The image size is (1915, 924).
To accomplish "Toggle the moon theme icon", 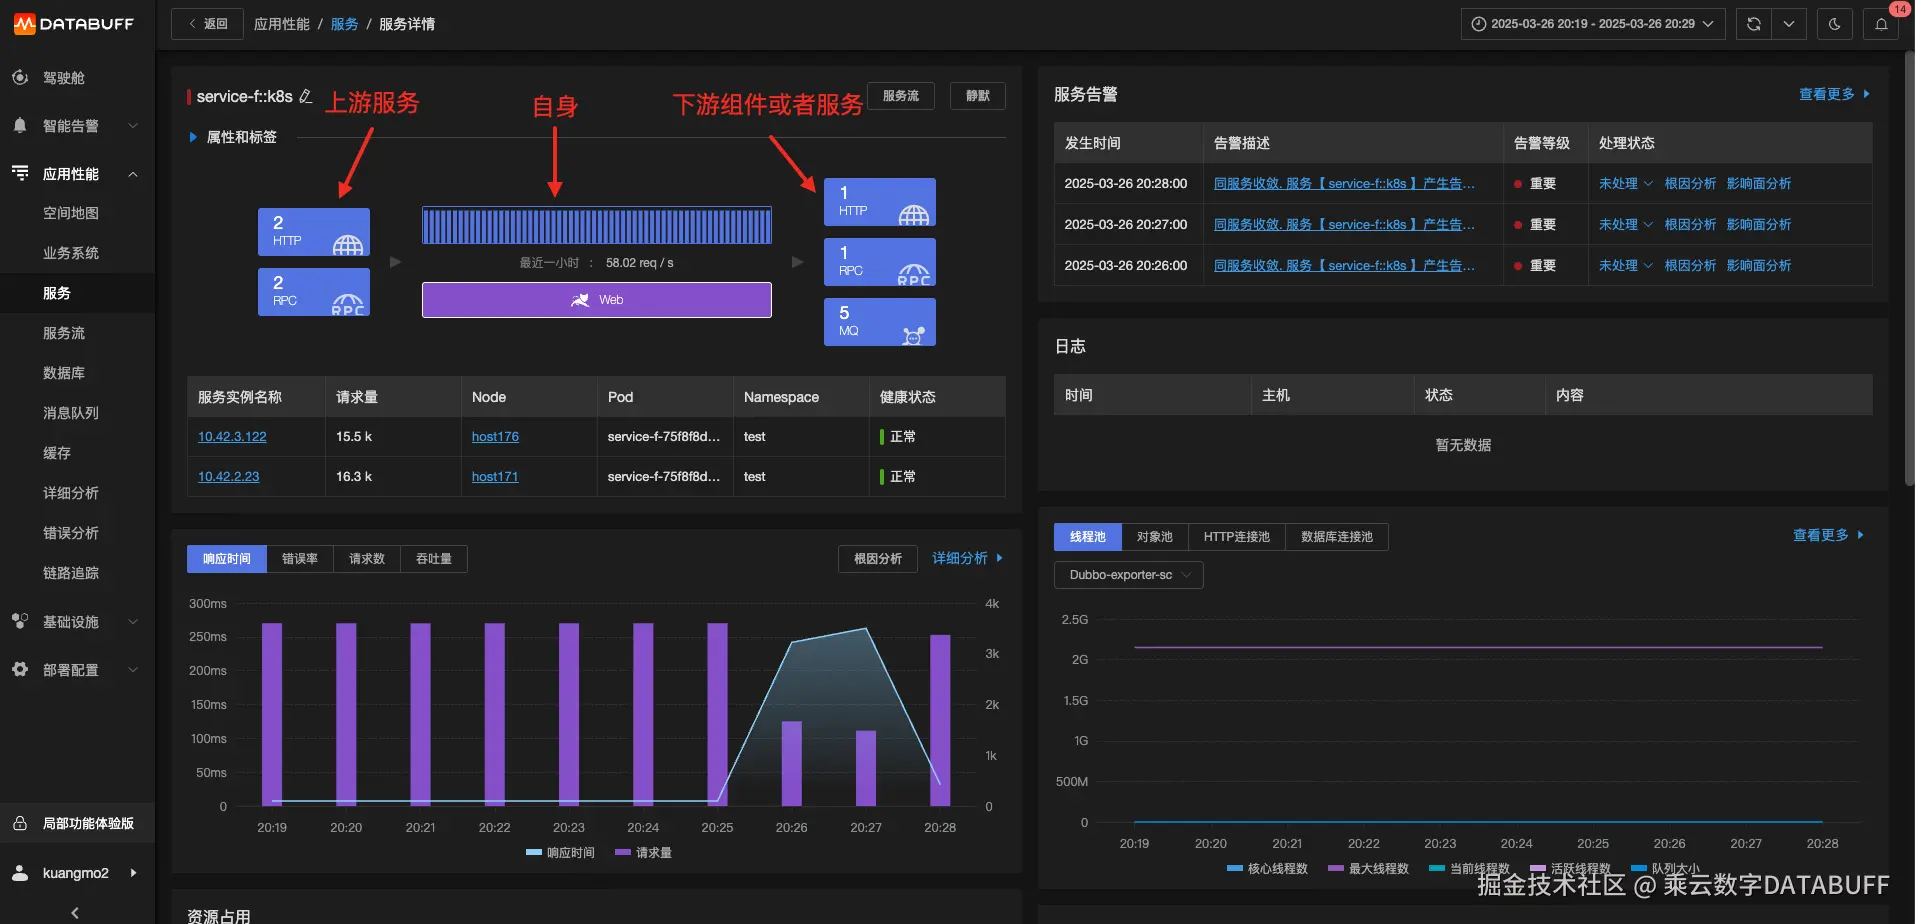I will click(1835, 24).
